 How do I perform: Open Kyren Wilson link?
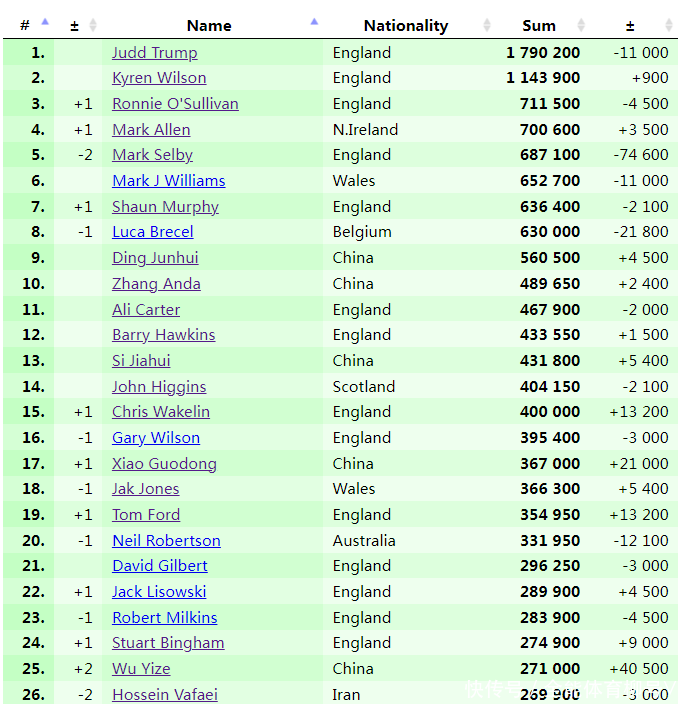(x=159, y=78)
